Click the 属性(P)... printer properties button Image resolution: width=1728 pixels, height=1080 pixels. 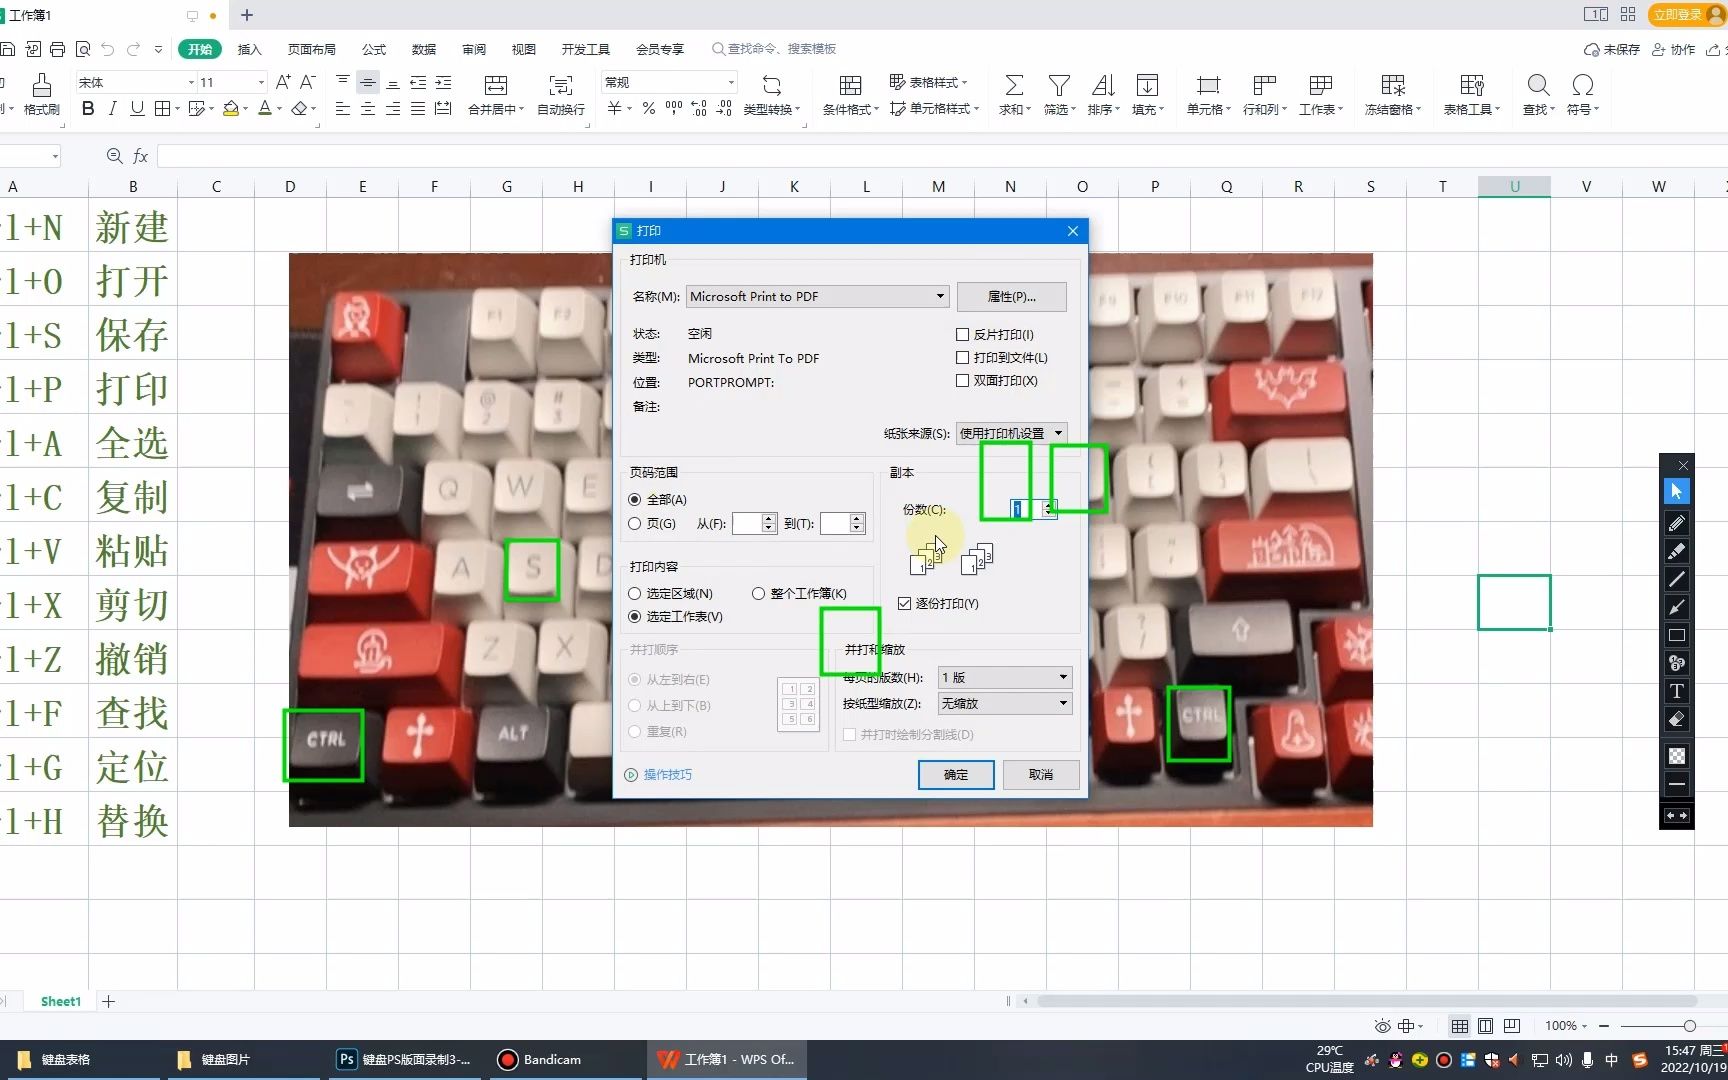pyautogui.click(x=1011, y=297)
